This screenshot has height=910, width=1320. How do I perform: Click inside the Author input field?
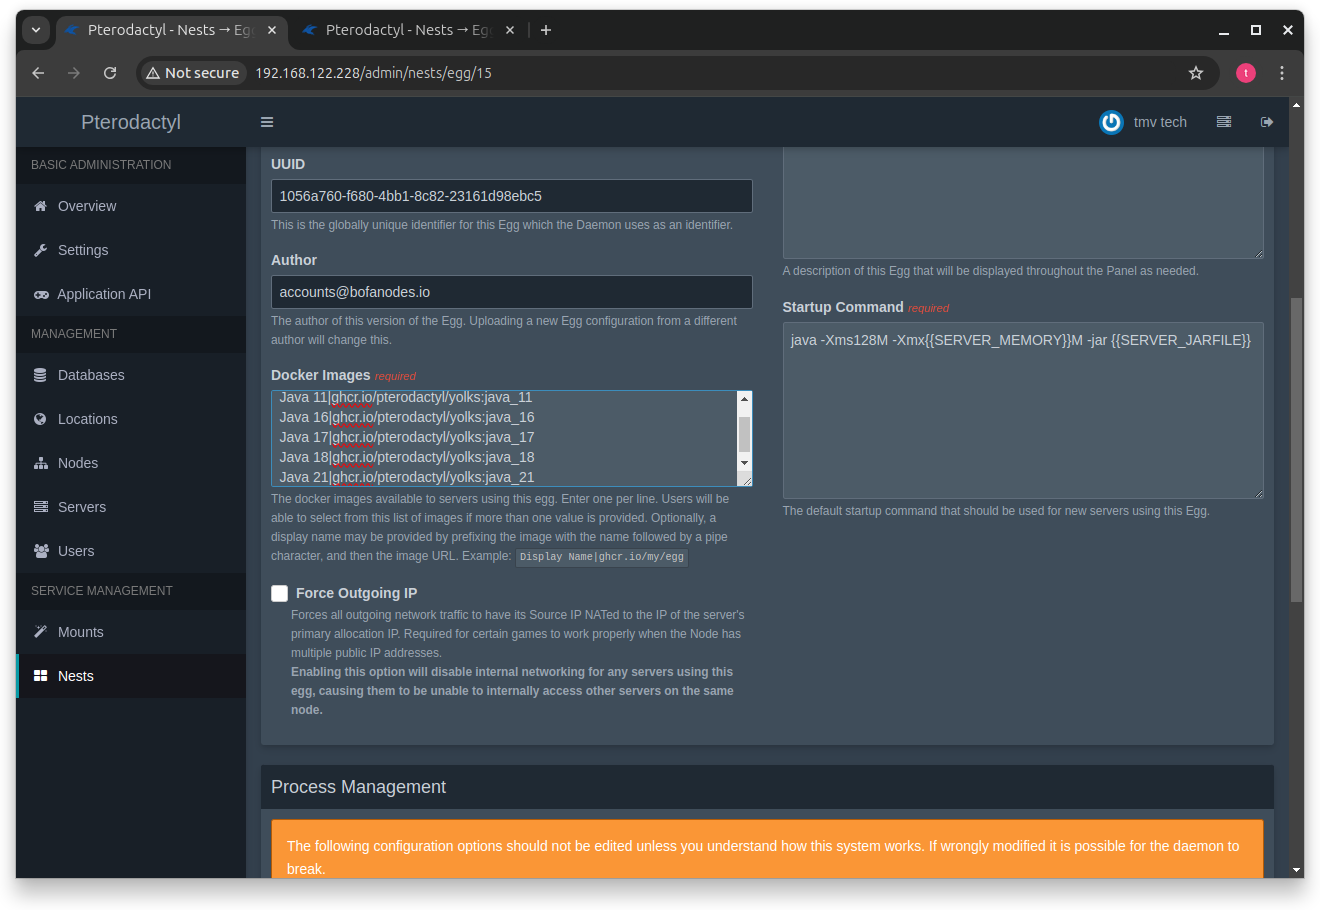[x=511, y=292]
